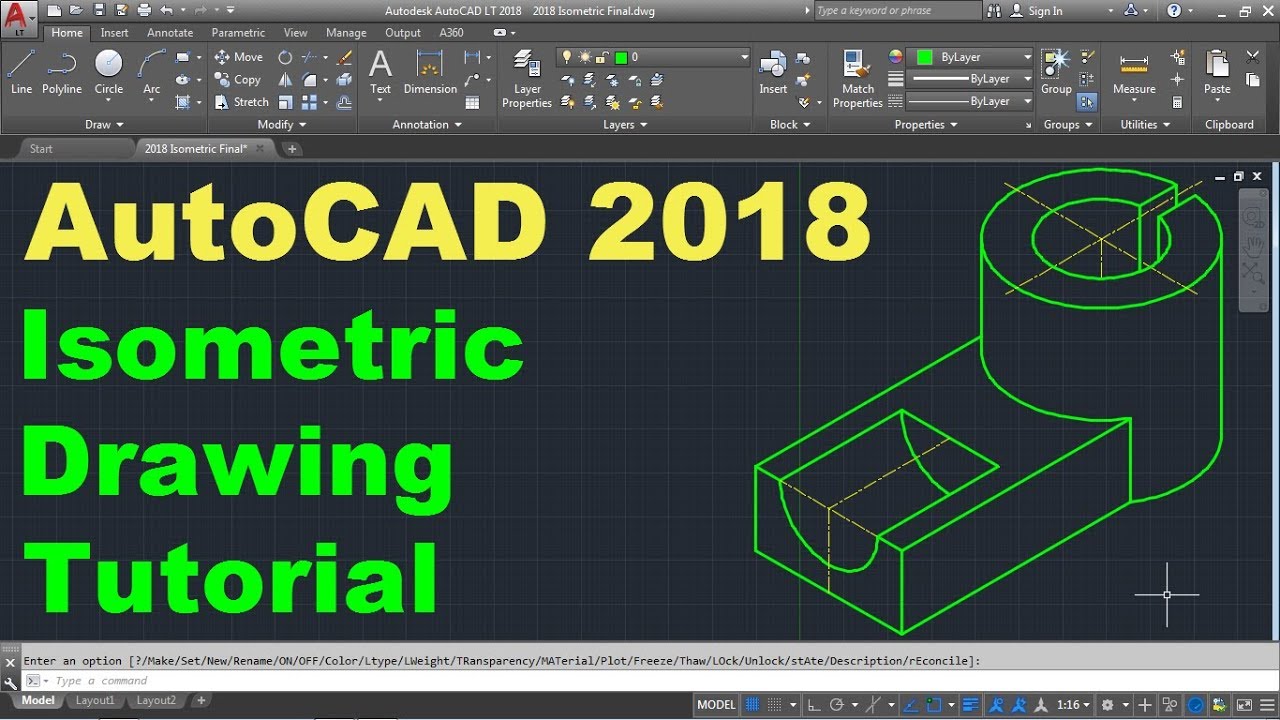1280x720 pixels.
Task: Click the Scale tool icon
Action: [285, 102]
